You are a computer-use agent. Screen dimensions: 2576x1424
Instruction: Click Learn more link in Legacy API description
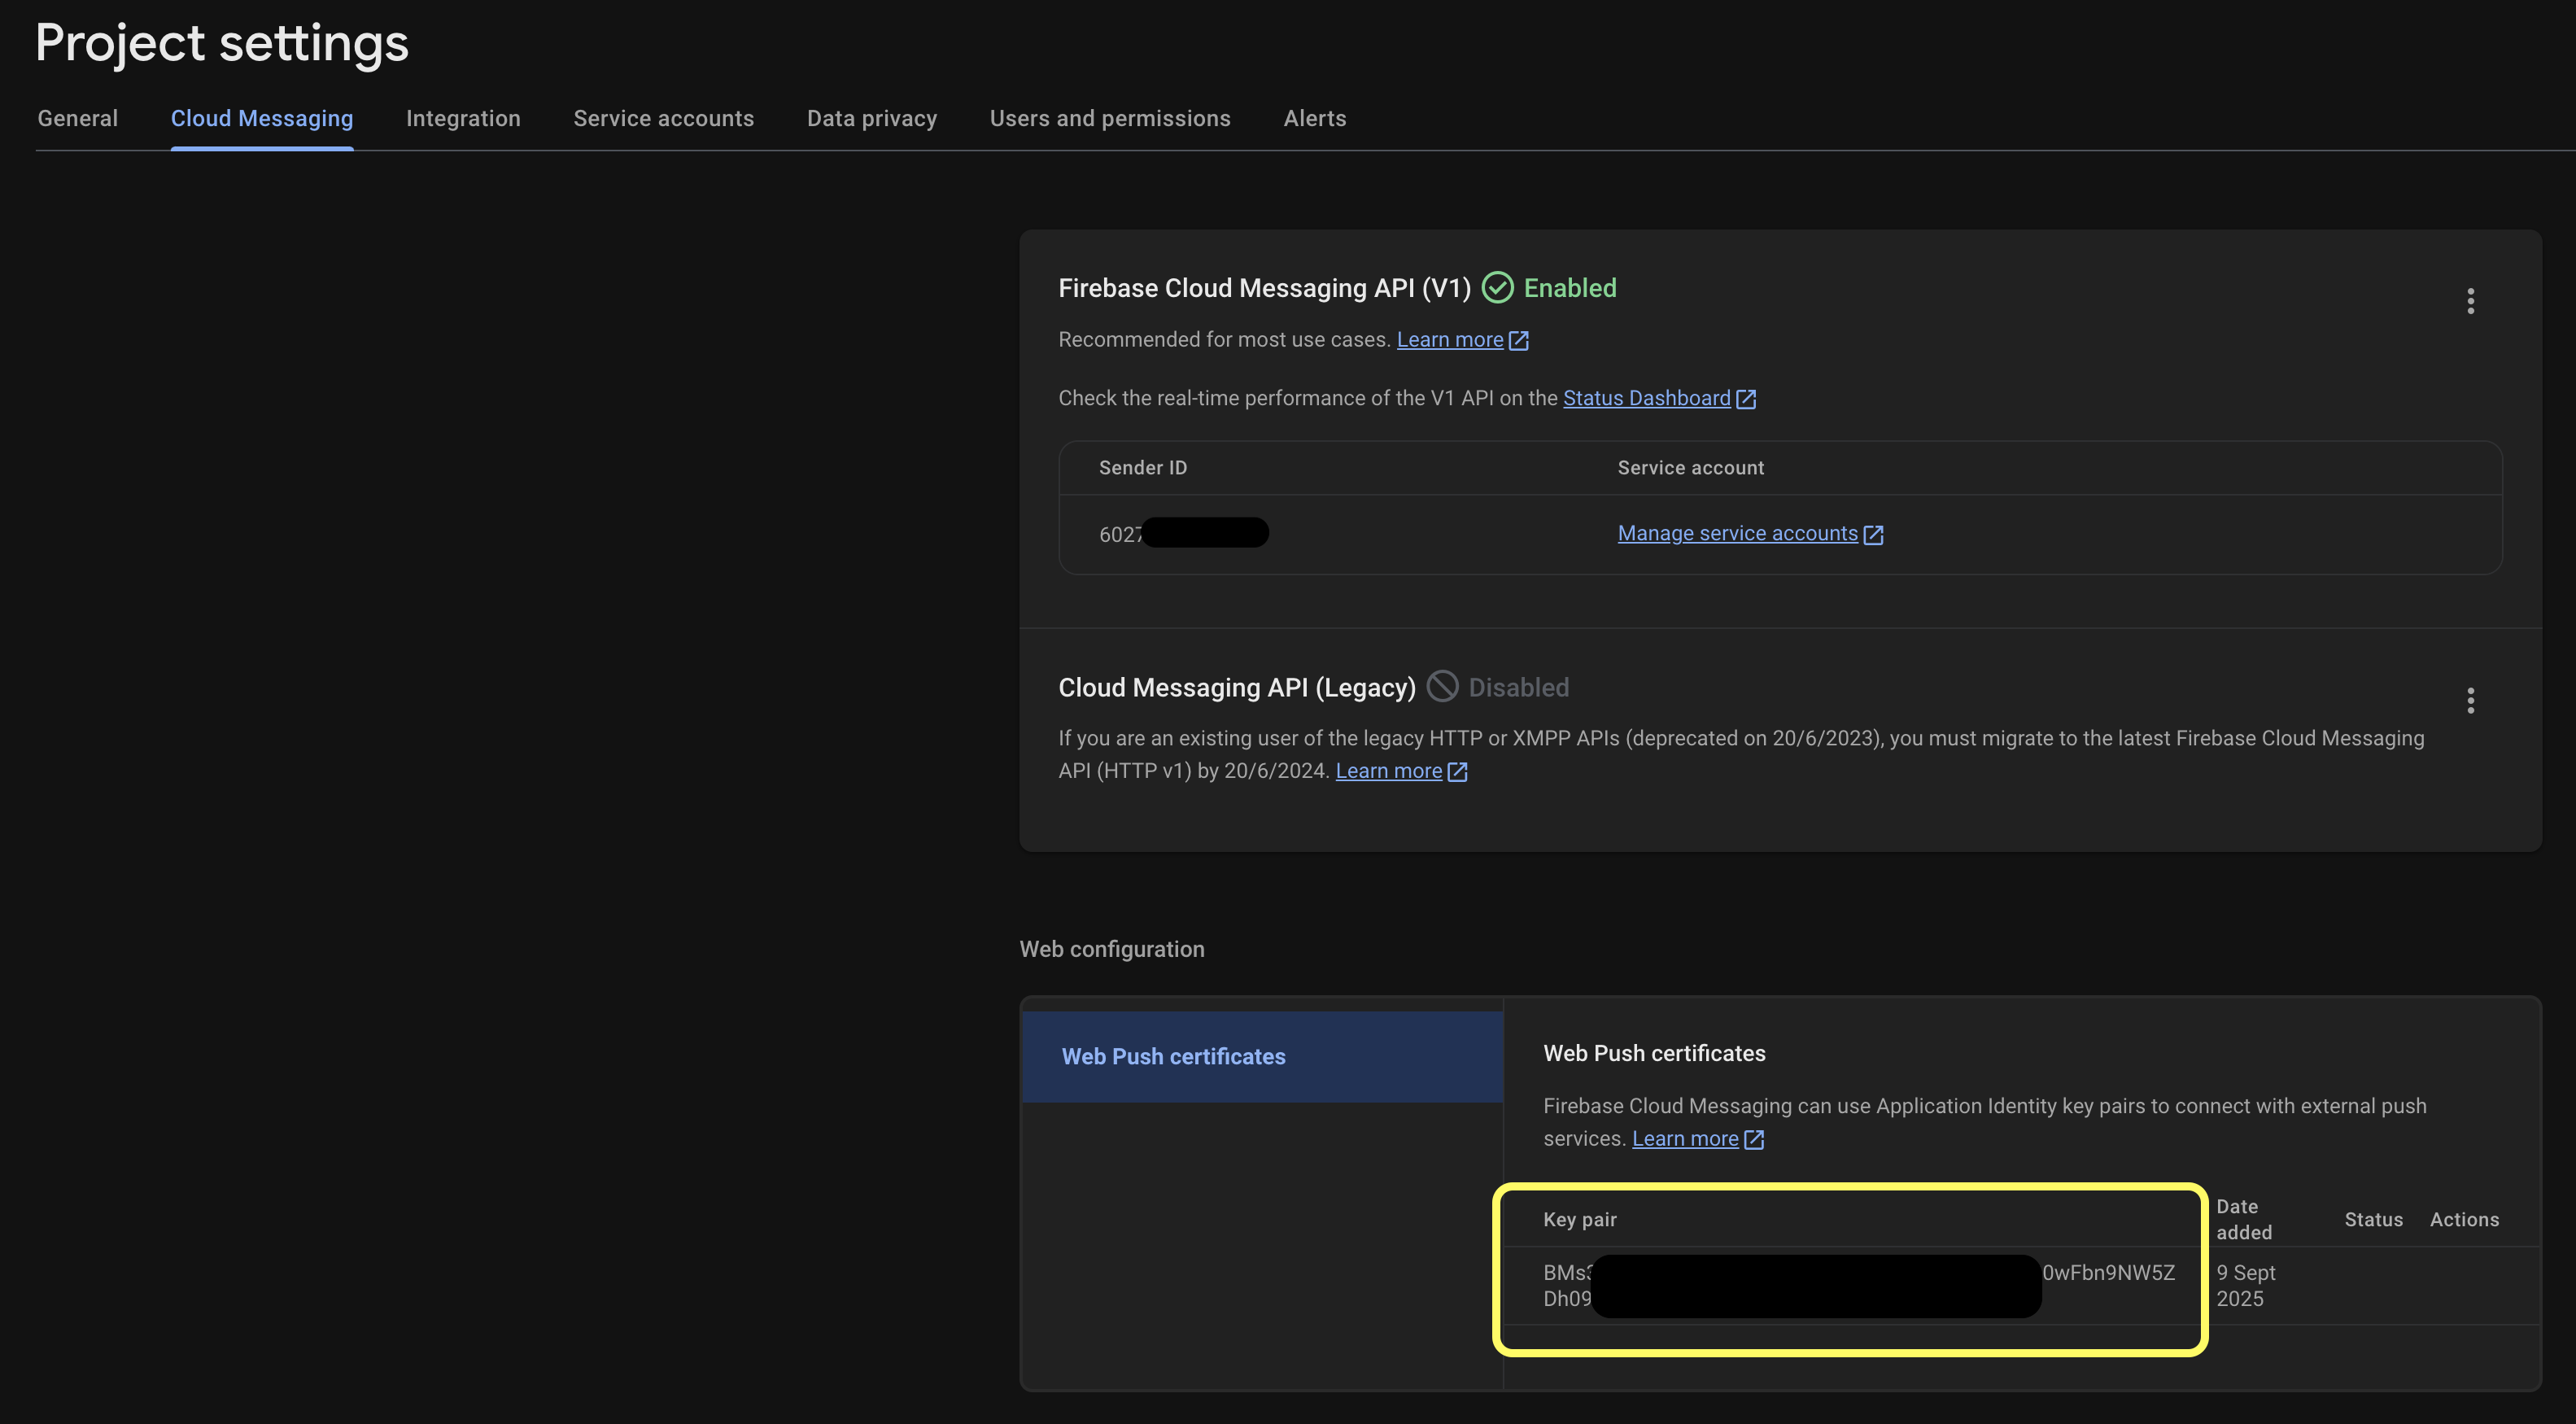1388,771
